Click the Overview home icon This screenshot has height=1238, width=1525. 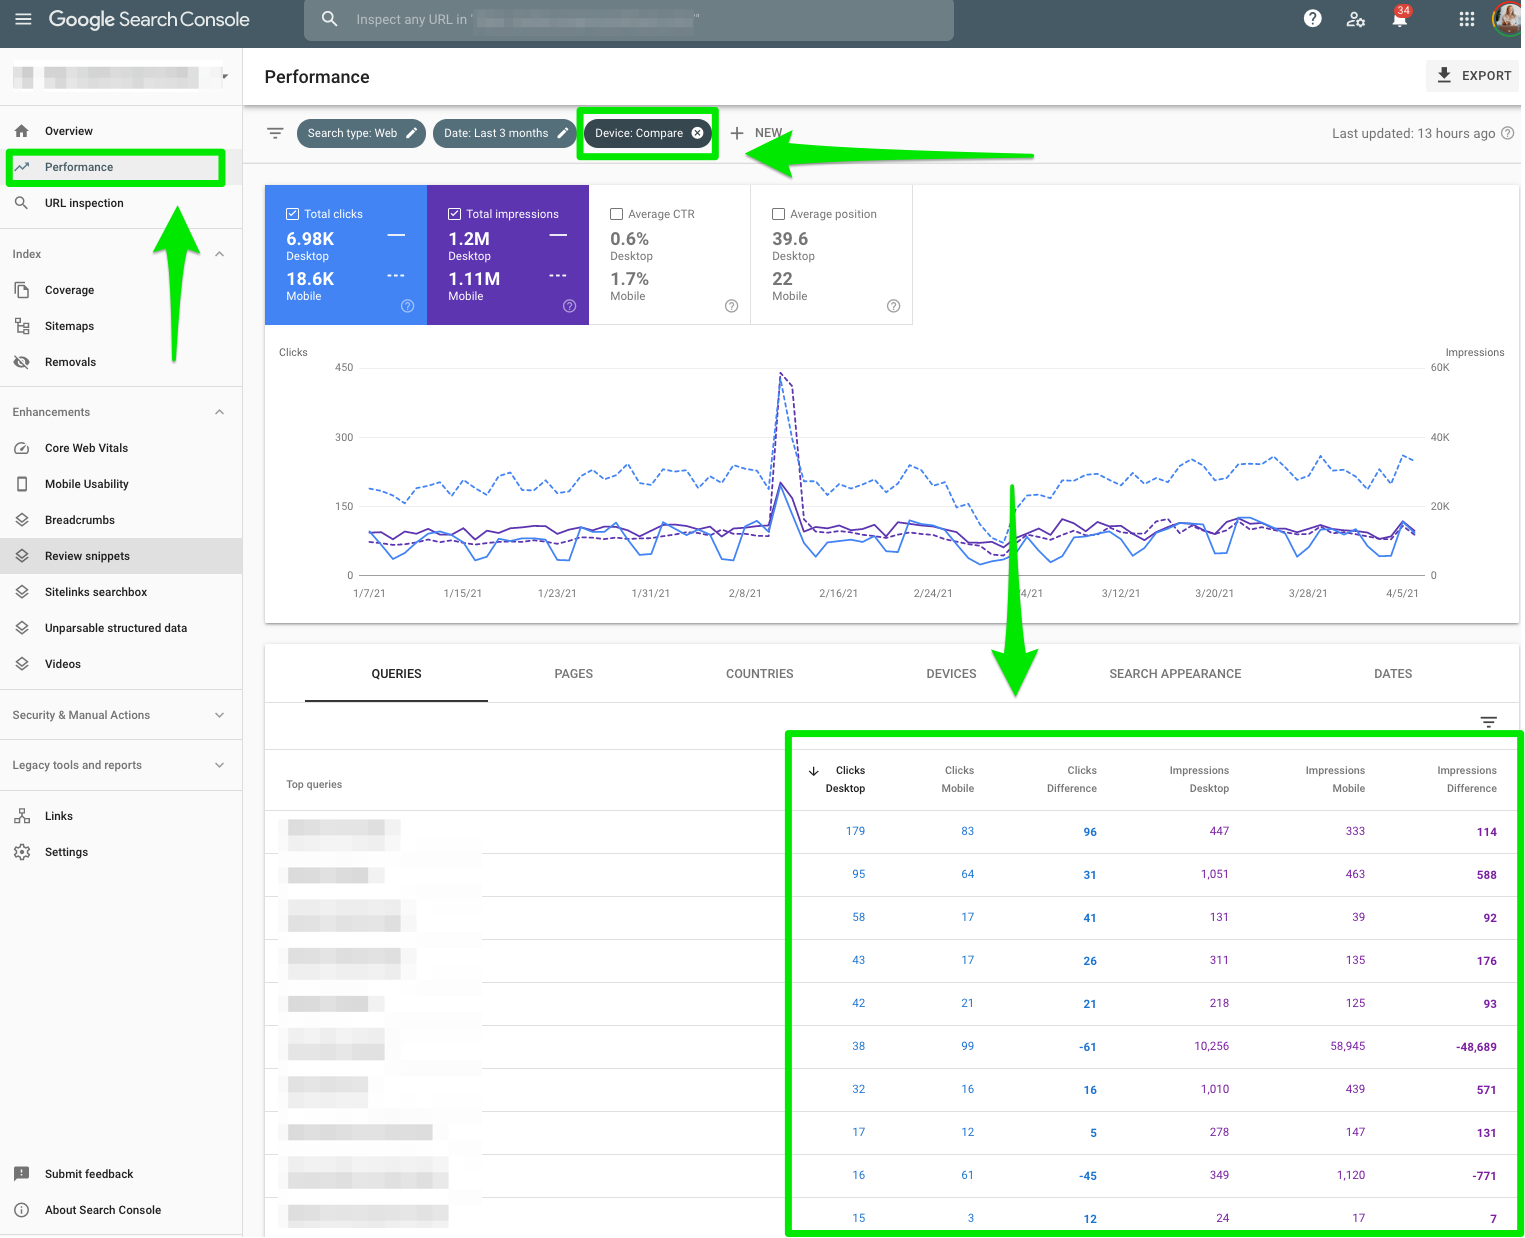[22, 131]
